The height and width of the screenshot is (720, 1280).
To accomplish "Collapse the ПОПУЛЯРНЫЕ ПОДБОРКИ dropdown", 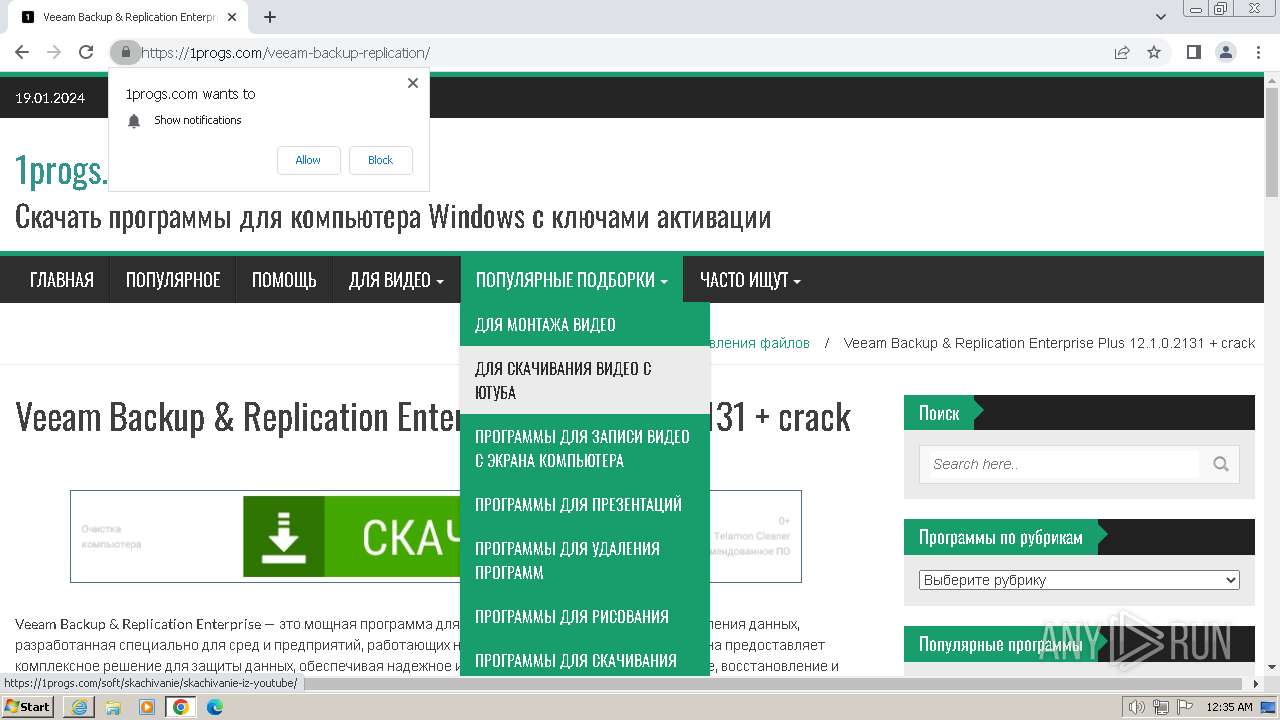I will 571,280.
